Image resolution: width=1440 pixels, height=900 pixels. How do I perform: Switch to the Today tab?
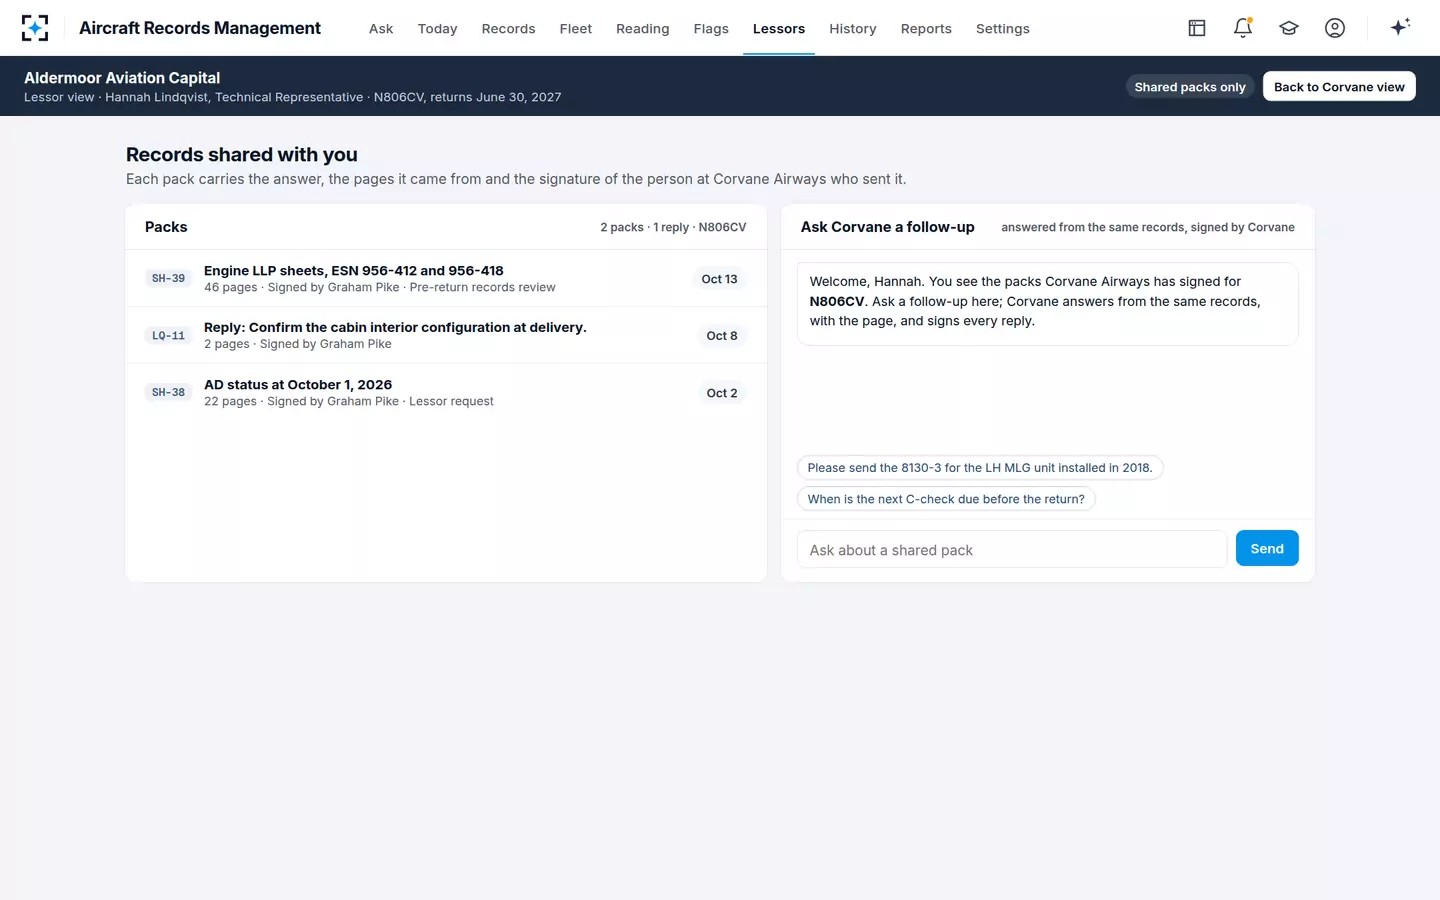coord(437,29)
